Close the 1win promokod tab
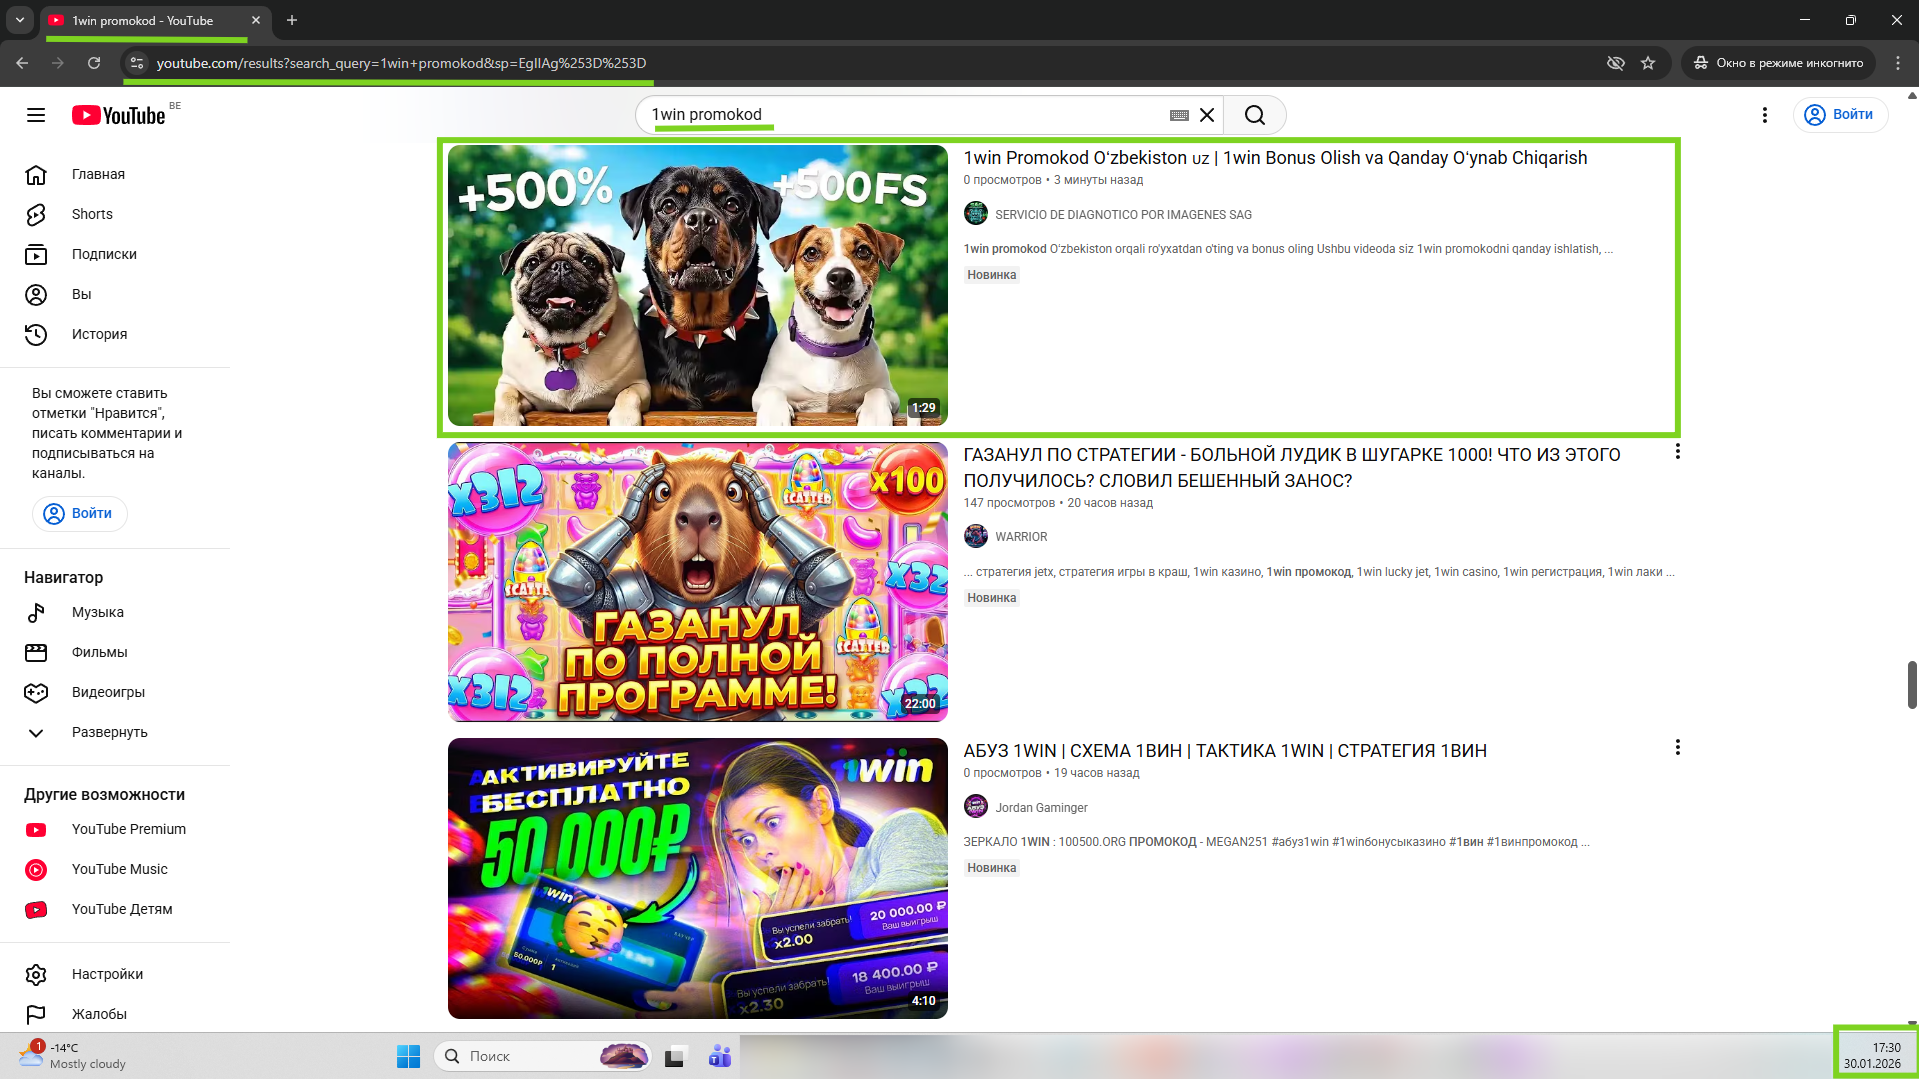The width and height of the screenshot is (1919, 1079). (256, 20)
